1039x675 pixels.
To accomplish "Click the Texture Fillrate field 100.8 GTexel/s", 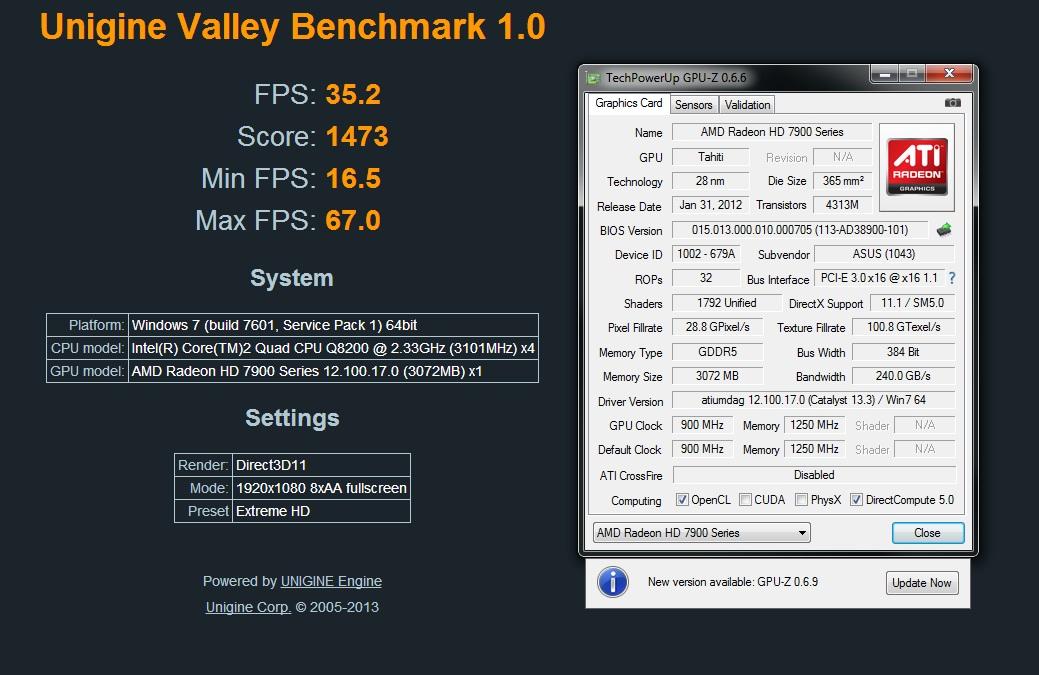I will pos(903,327).
